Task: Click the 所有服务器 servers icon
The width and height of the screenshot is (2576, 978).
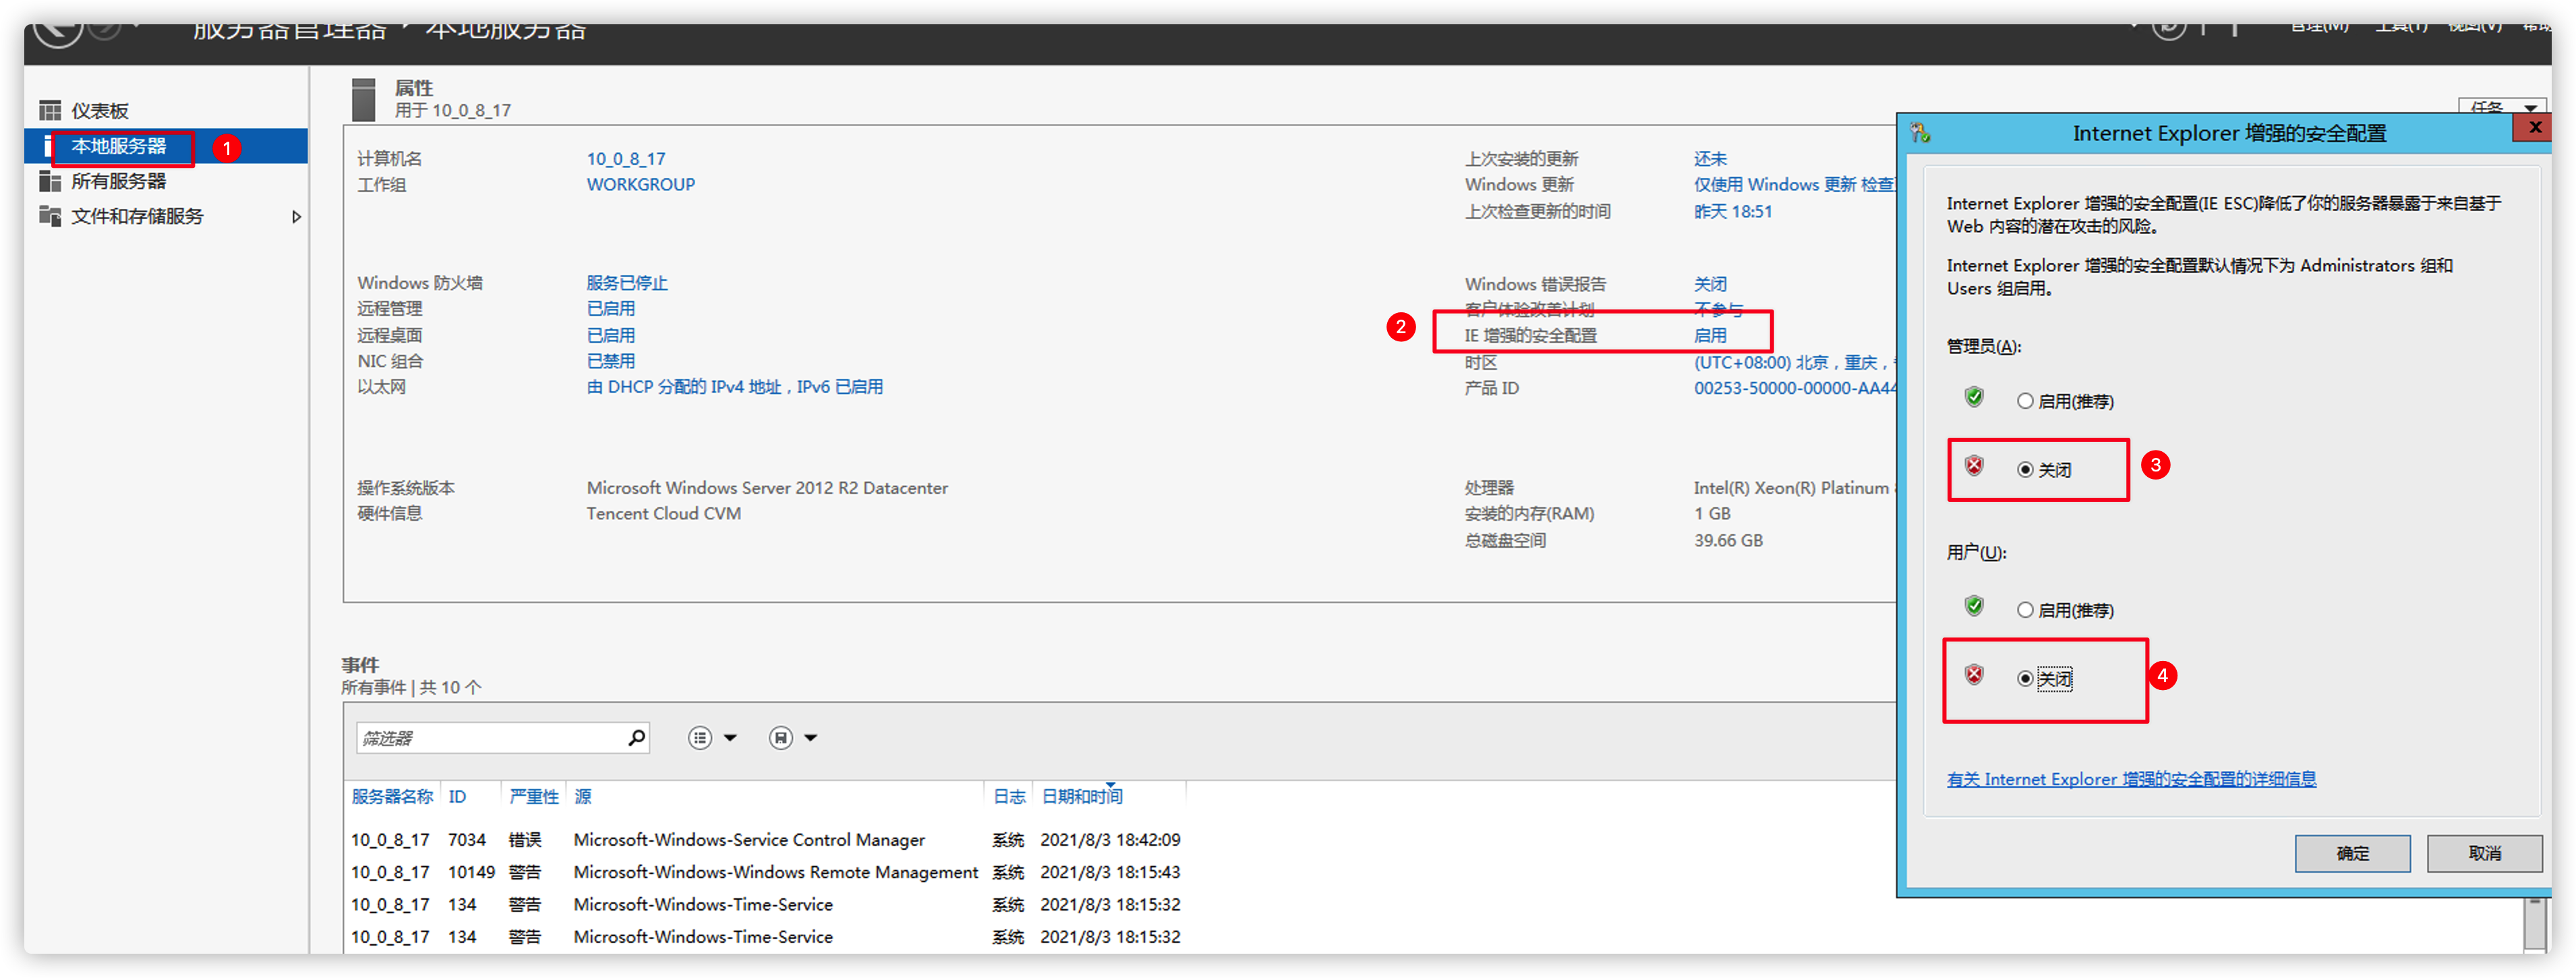Action: pyautogui.click(x=50, y=181)
